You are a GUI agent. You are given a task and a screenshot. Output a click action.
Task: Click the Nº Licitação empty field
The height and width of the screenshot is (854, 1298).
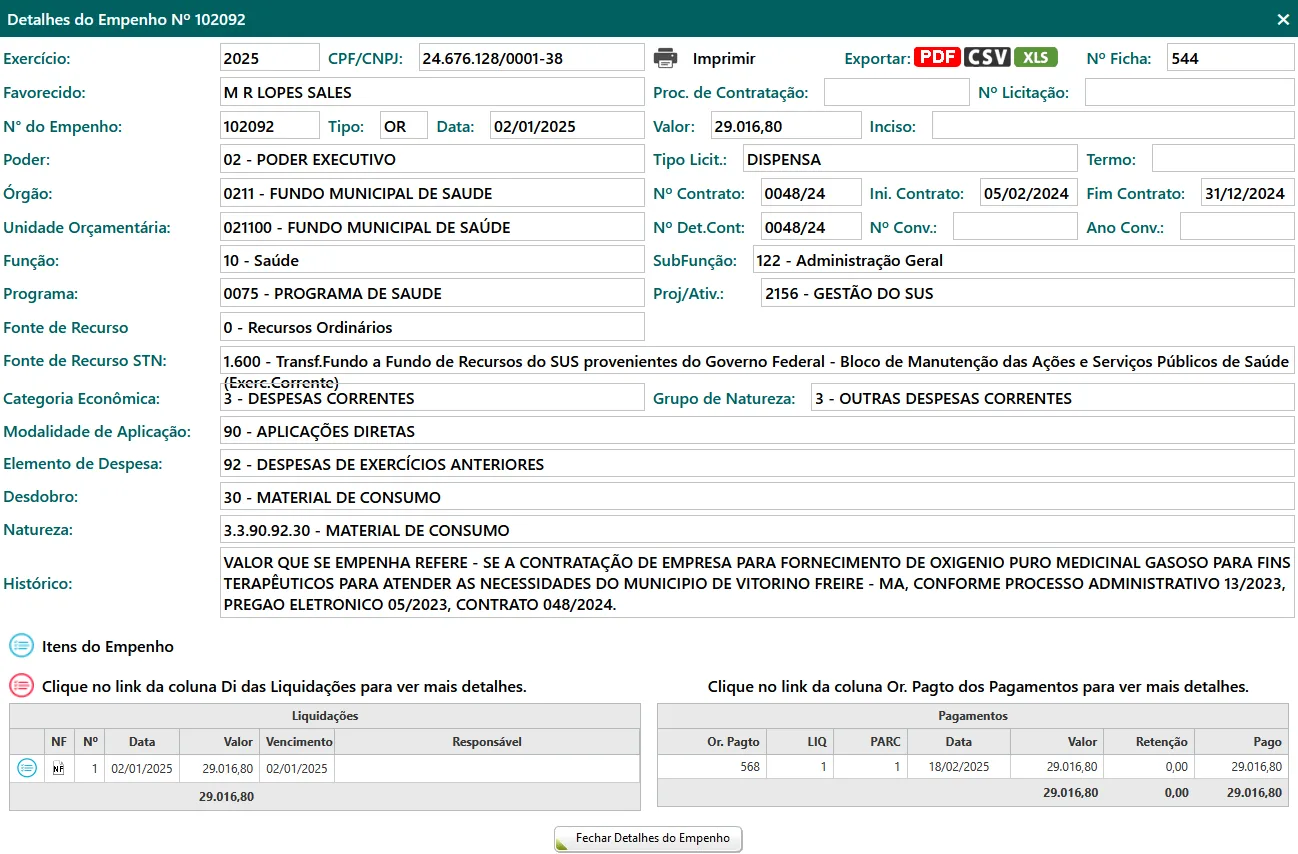point(1189,93)
